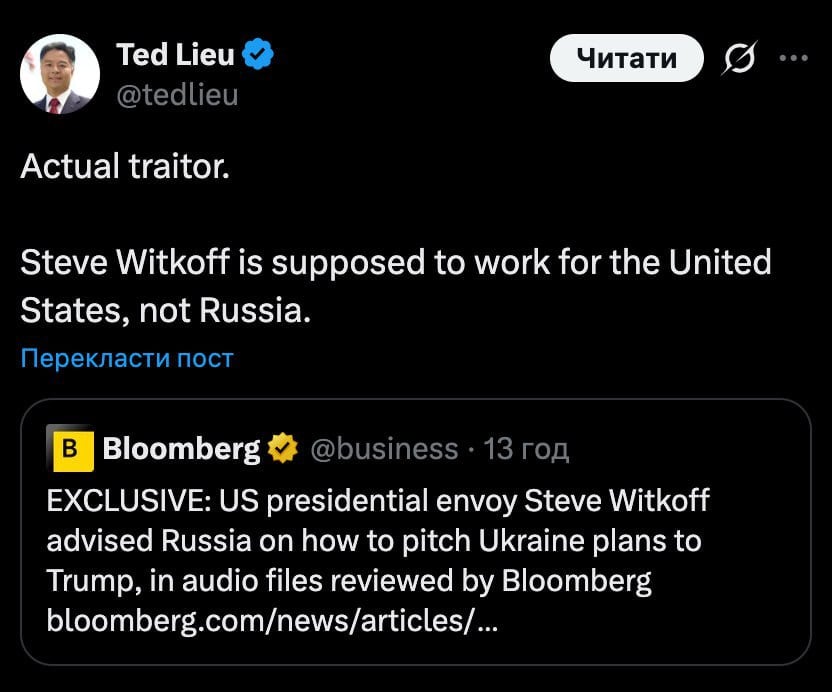Click Bloomberg's gold verified badge
This screenshot has height=692, width=832.
click(x=284, y=449)
